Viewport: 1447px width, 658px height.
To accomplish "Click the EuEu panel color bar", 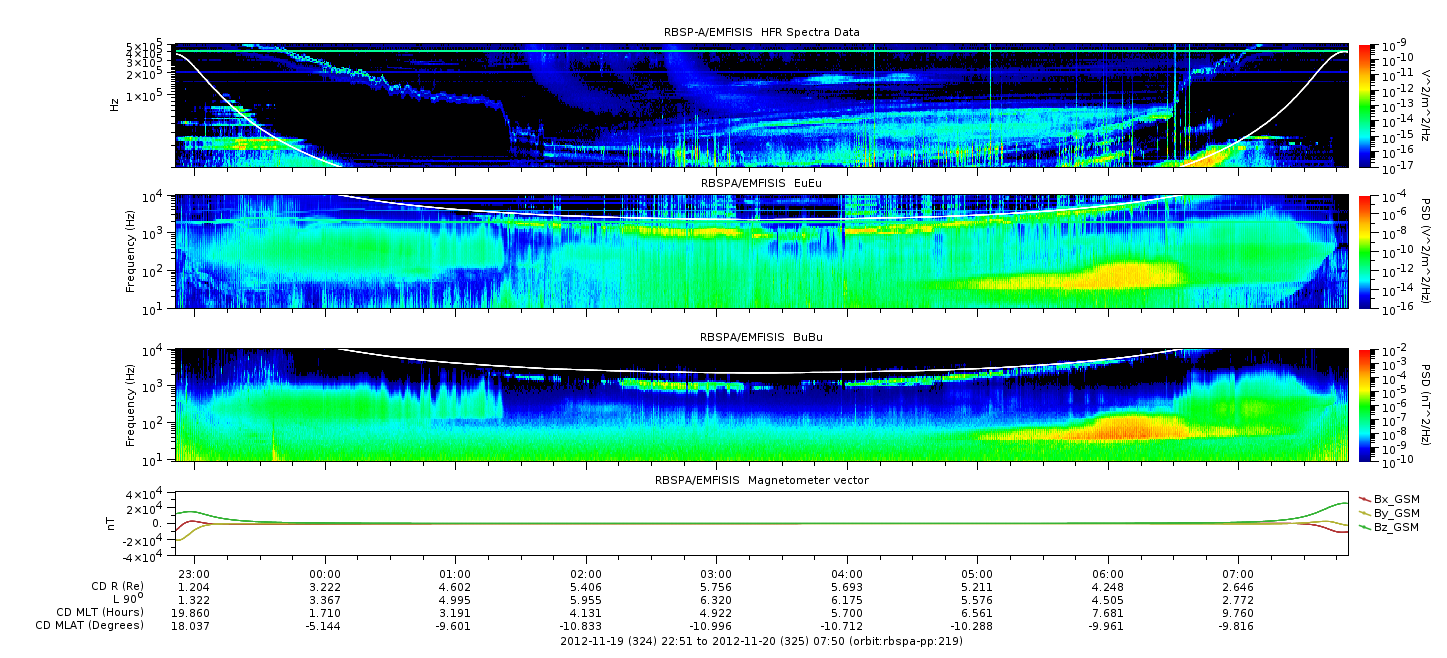I will pos(1364,252).
